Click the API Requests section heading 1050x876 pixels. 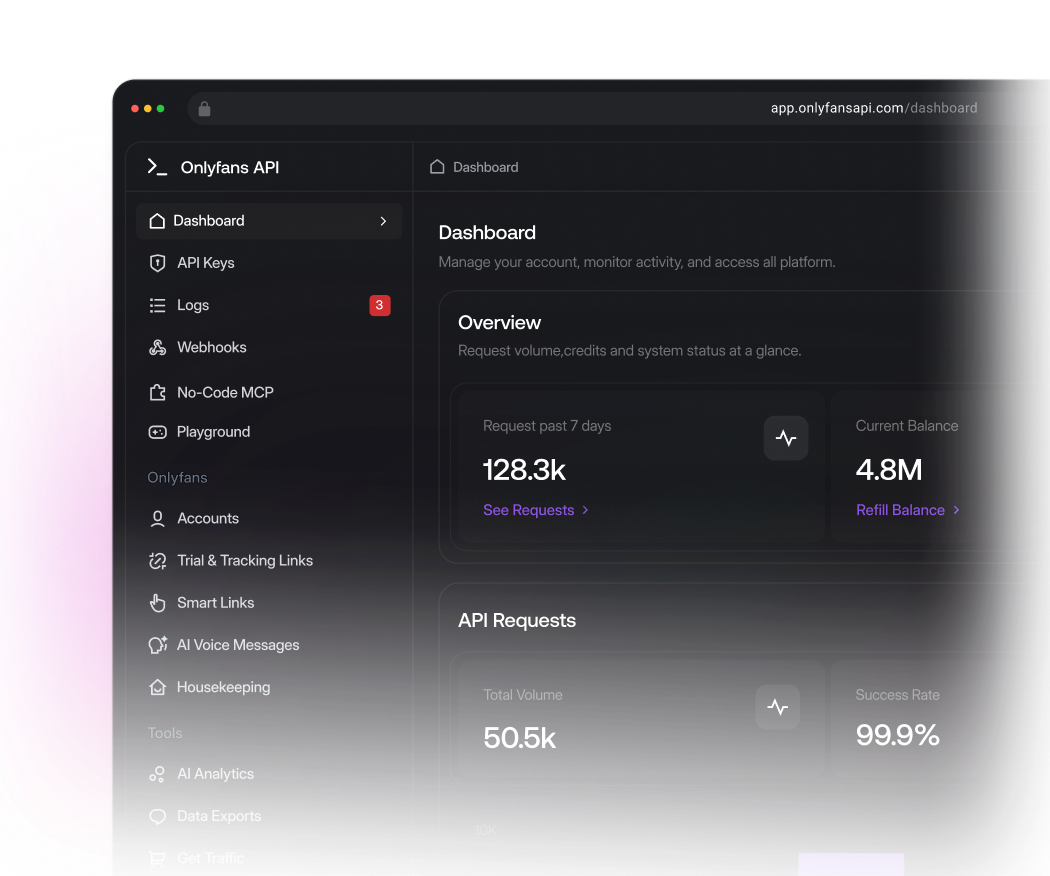tap(517, 621)
